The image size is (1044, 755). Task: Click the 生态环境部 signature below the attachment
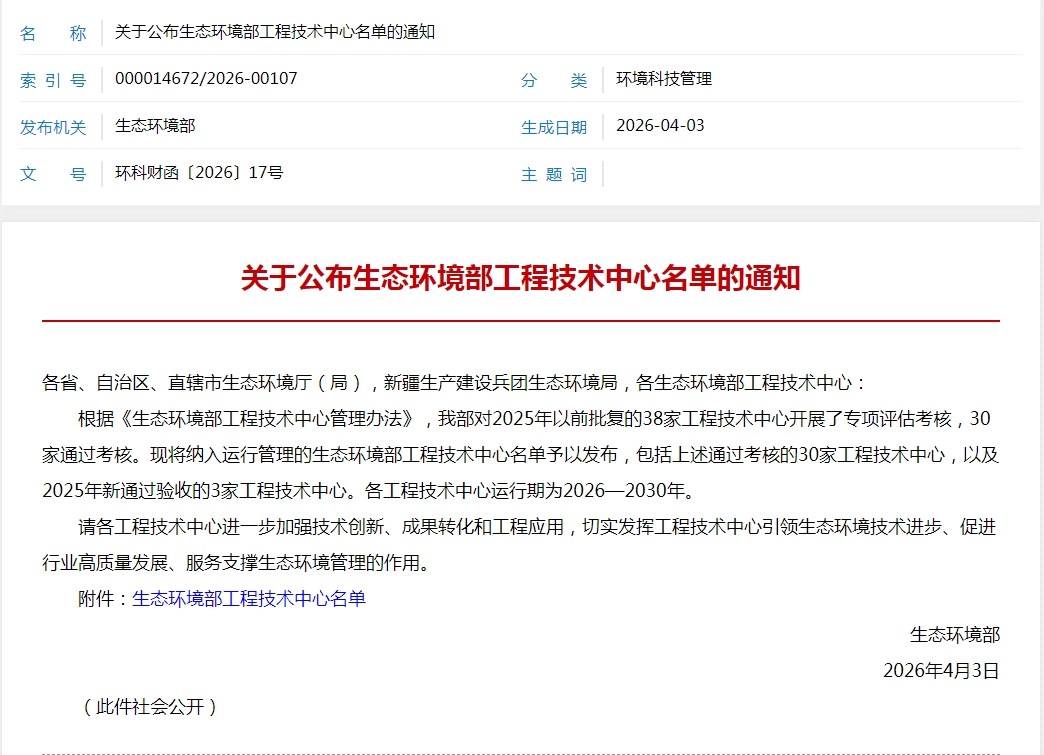point(954,634)
